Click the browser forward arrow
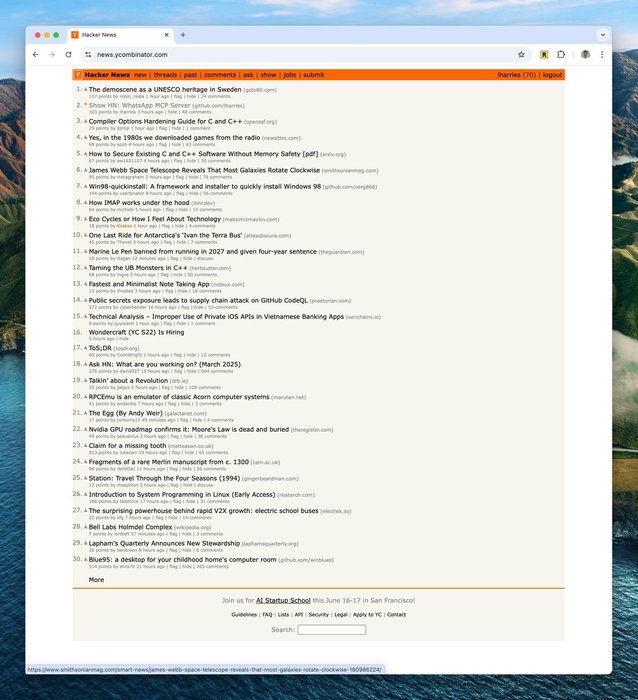 (x=52, y=54)
